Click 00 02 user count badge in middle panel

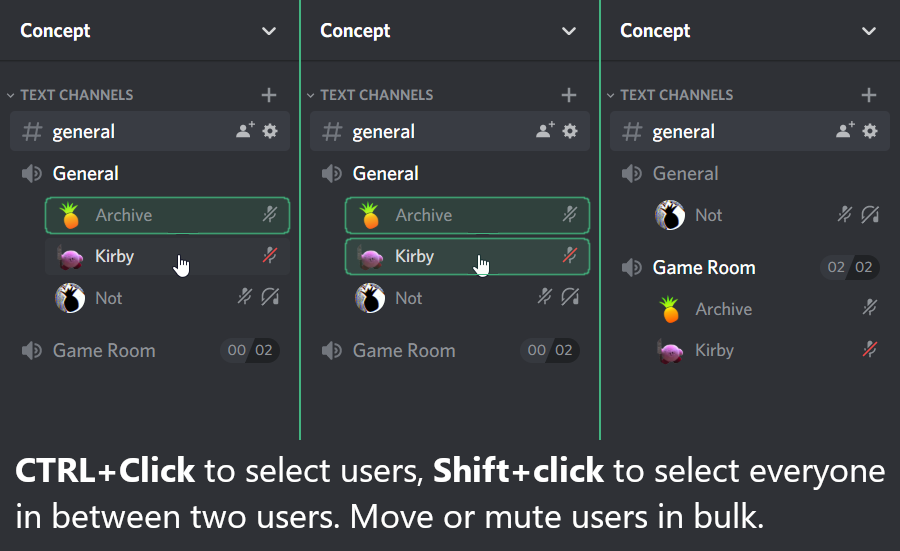[549, 350]
